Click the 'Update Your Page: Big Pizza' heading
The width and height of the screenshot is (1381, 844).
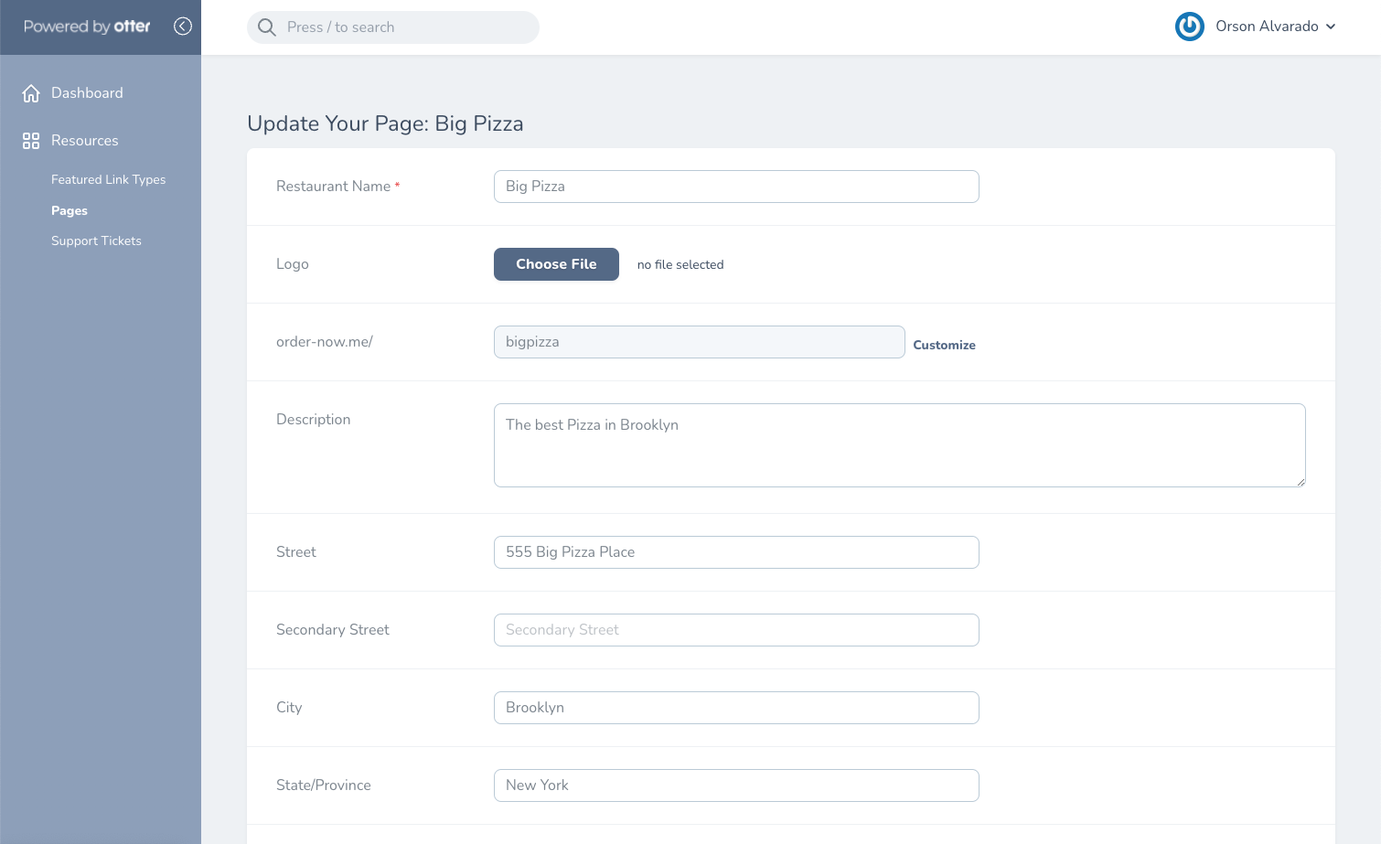(385, 124)
